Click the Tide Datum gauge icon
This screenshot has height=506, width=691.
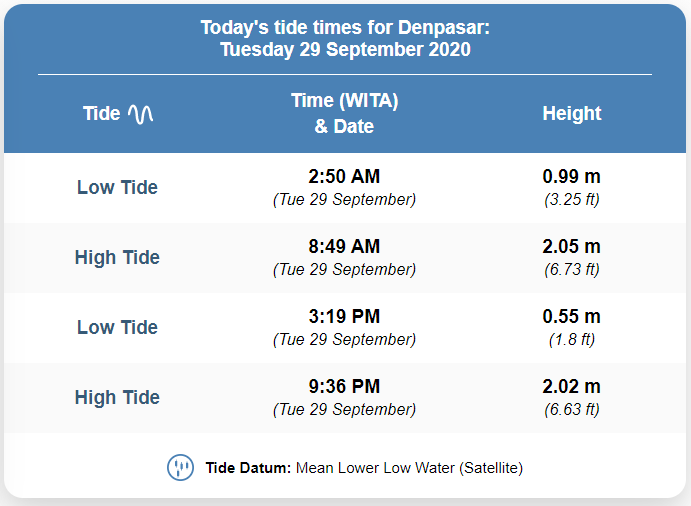[180, 468]
